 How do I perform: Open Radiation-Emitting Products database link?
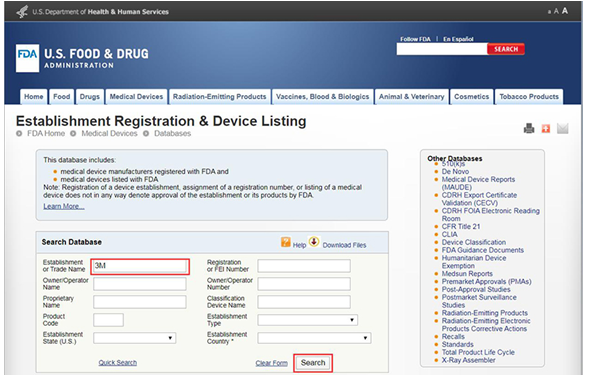pos(485,313)
